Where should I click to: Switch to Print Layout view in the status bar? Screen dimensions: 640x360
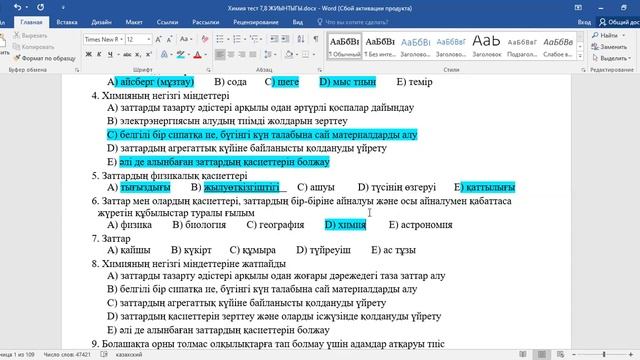click(542, 354)
